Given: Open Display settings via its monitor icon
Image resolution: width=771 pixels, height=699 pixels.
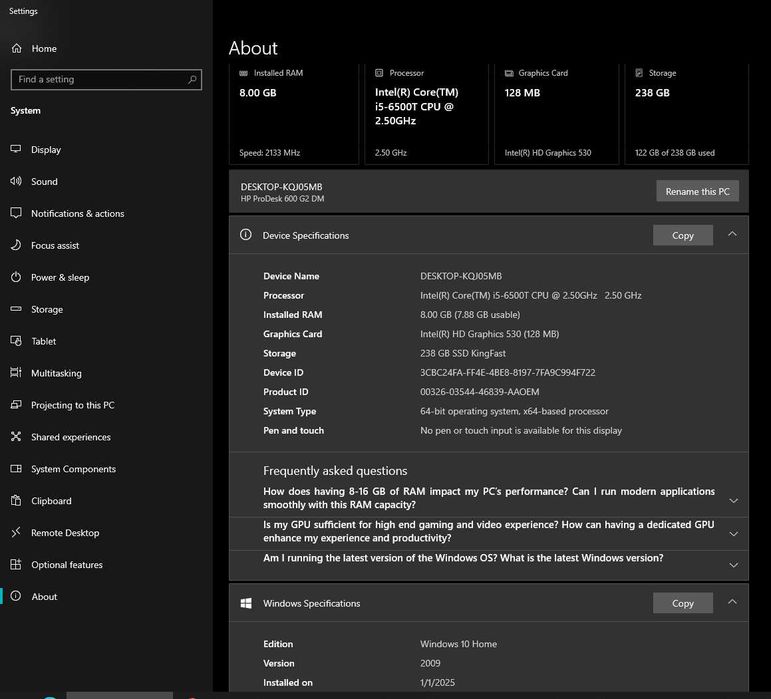Looking at the screenshot, I should [x=16, y=149].
